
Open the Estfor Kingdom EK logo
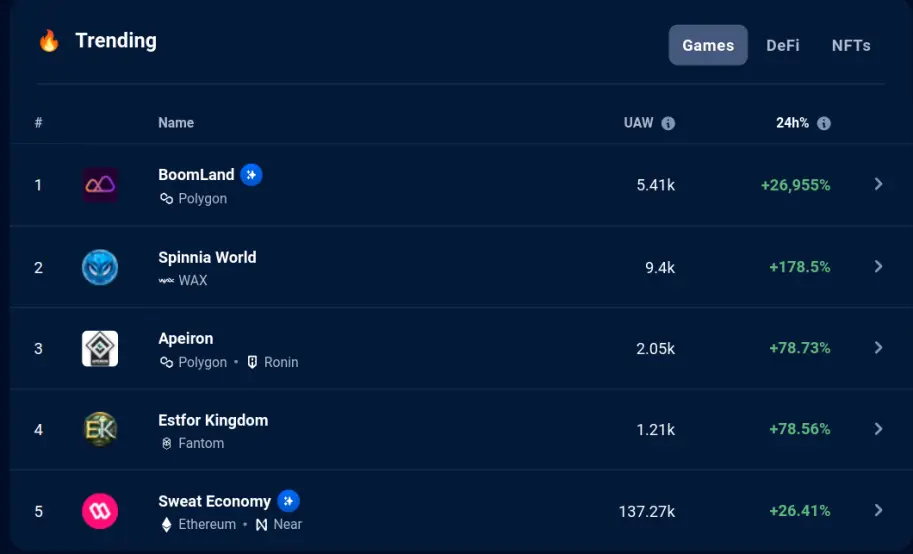coord(100,429)
